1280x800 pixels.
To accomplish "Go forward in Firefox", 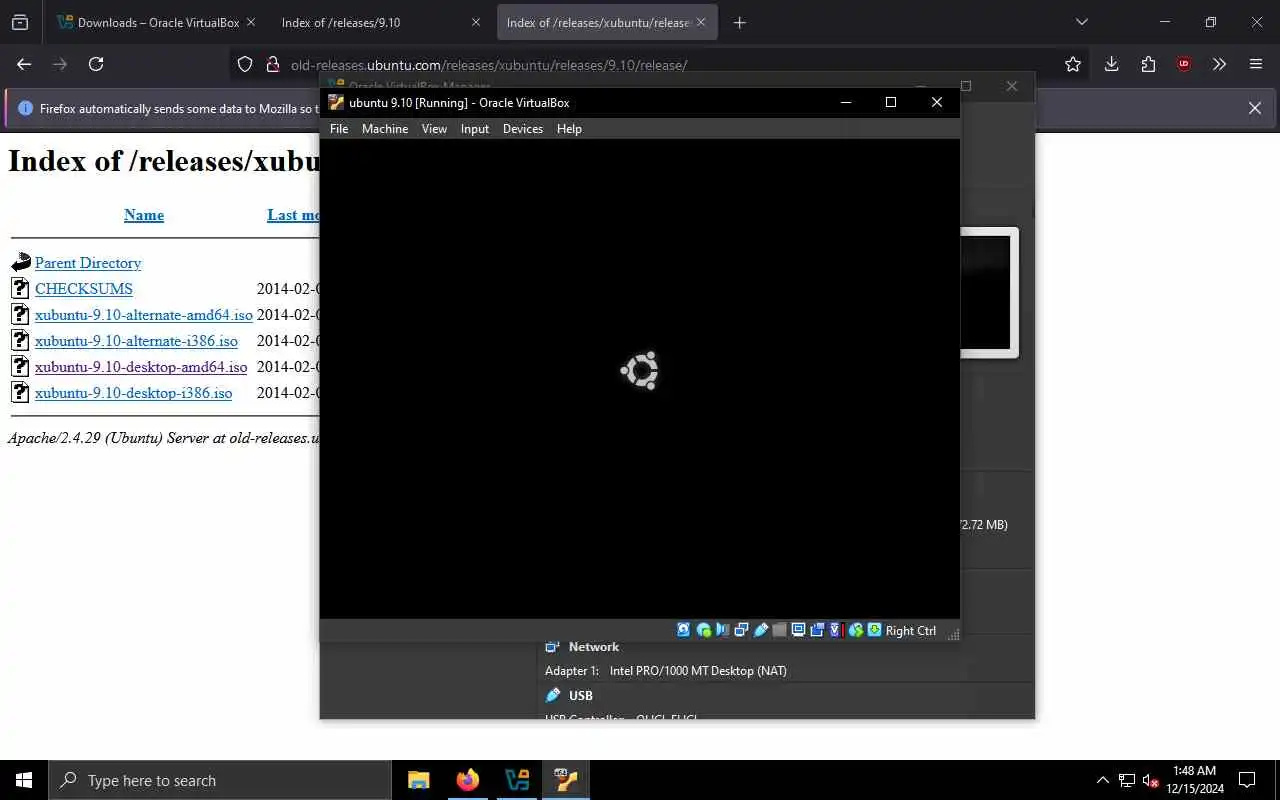I will tap(60, 64).
